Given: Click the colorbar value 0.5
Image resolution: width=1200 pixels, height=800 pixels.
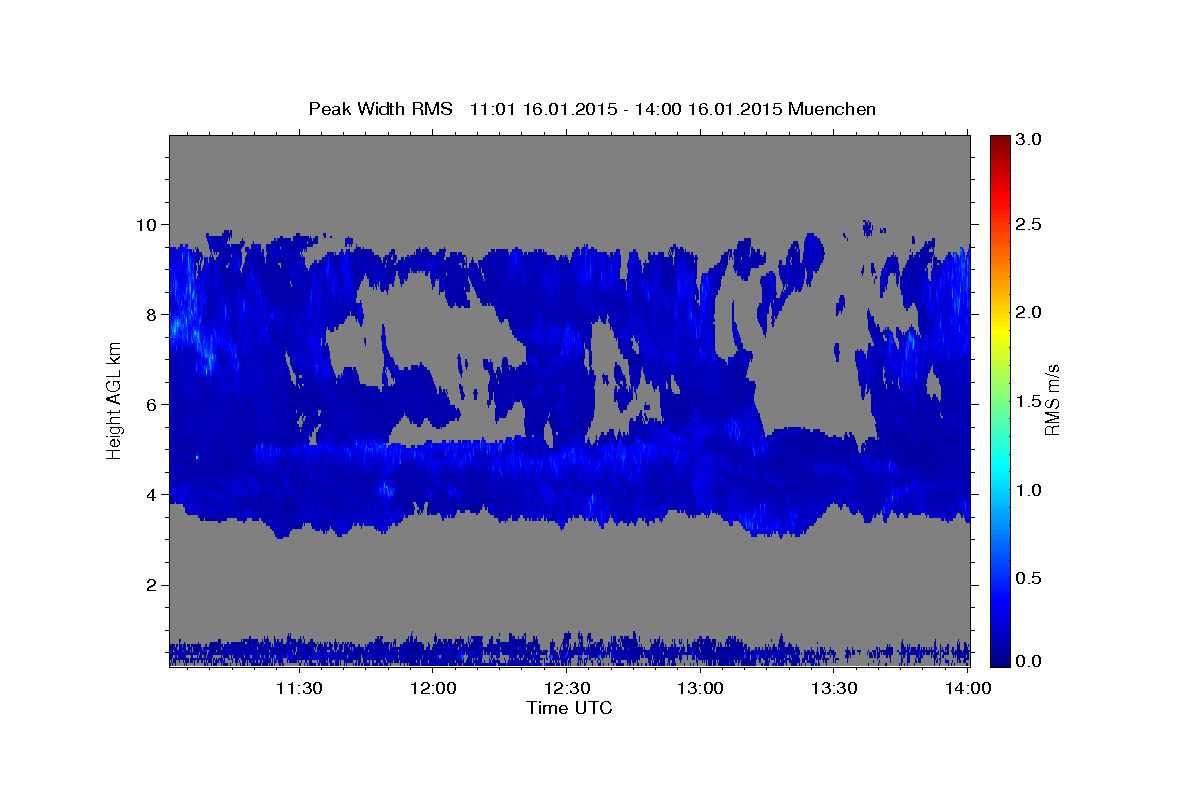Looking at the screenshot, I should click(1029, 579).
